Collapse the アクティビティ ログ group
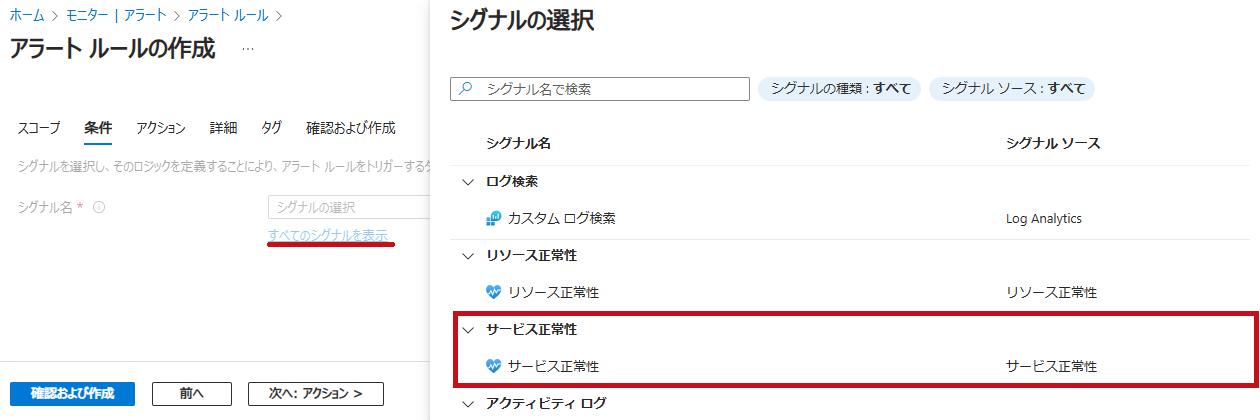1260x420 pixels. click(x=467, y=404)
